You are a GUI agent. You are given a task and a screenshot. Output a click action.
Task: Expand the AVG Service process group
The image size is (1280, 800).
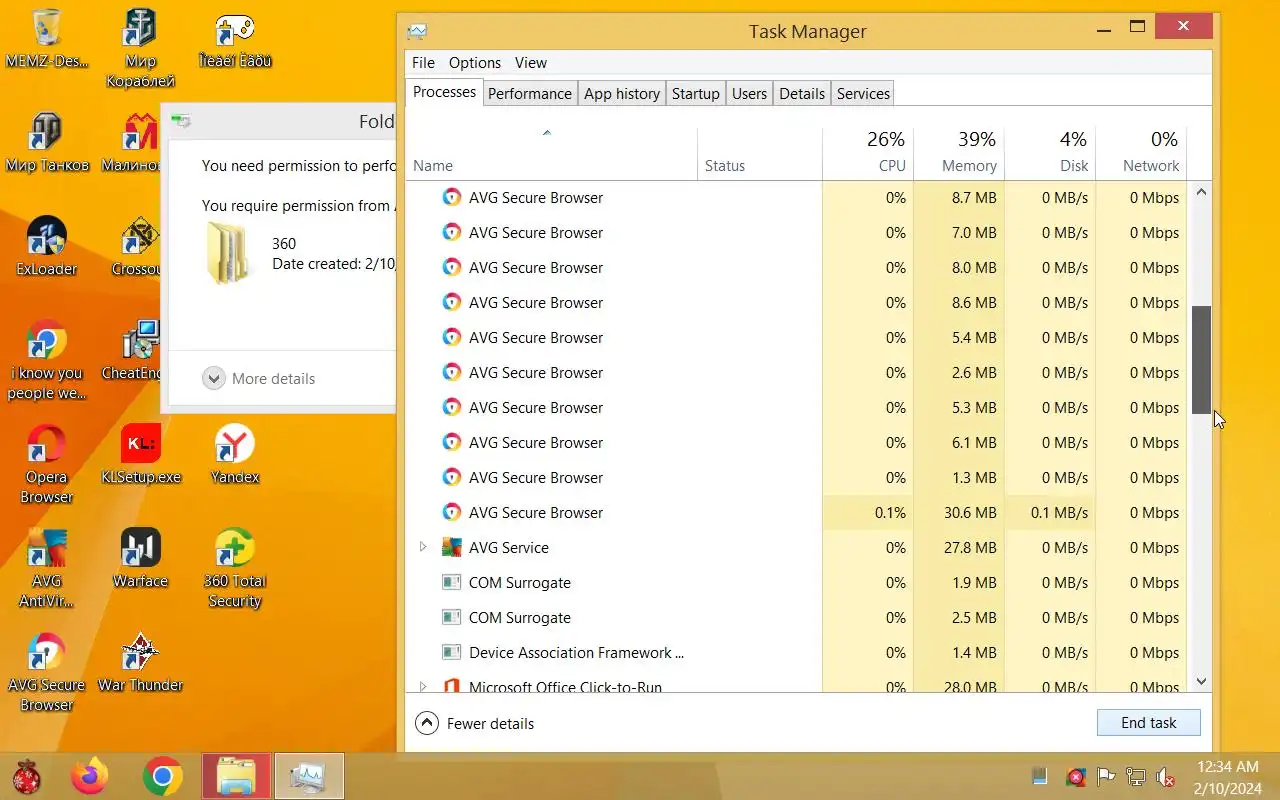pyautogui.click(x=423, y=547)
